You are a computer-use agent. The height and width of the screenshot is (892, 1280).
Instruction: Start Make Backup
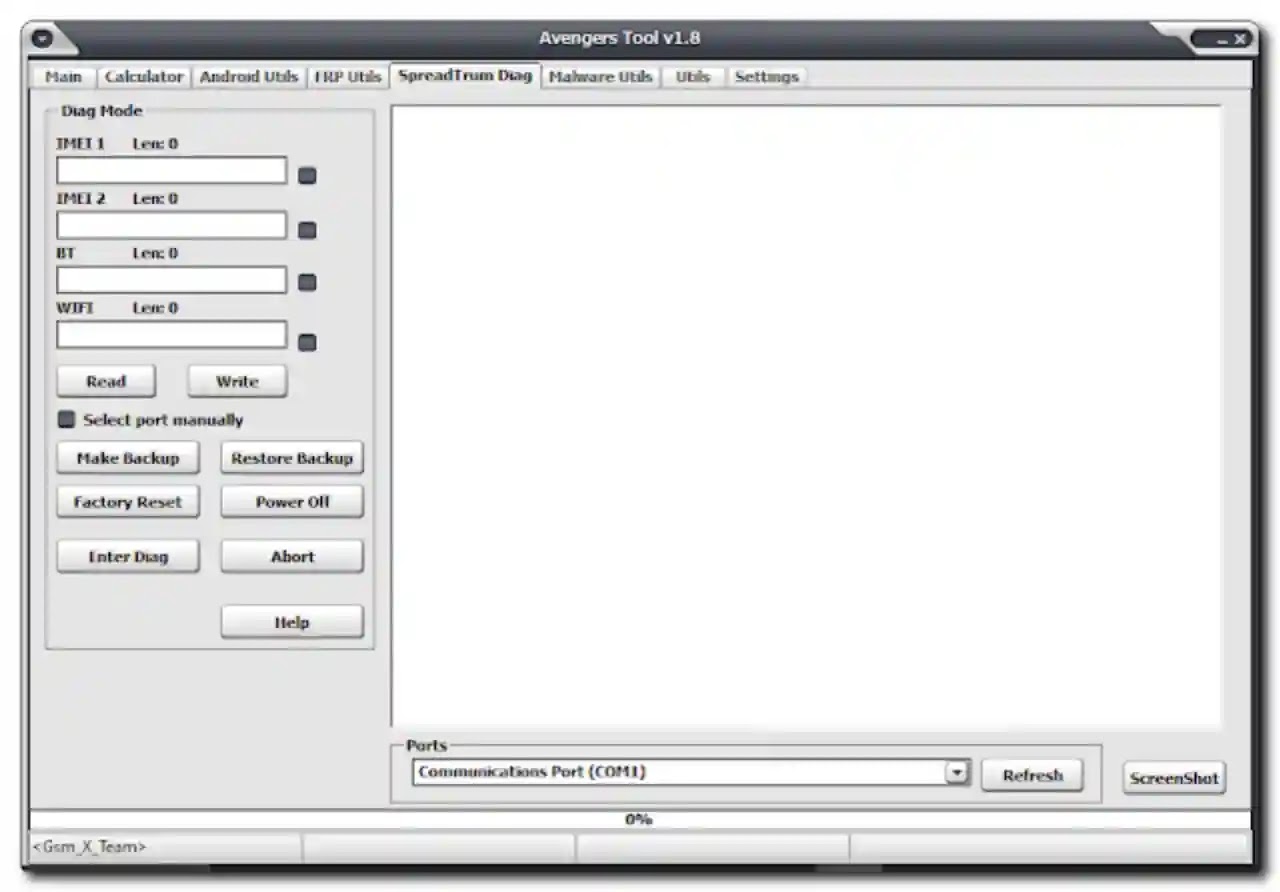tap(128, 459)
